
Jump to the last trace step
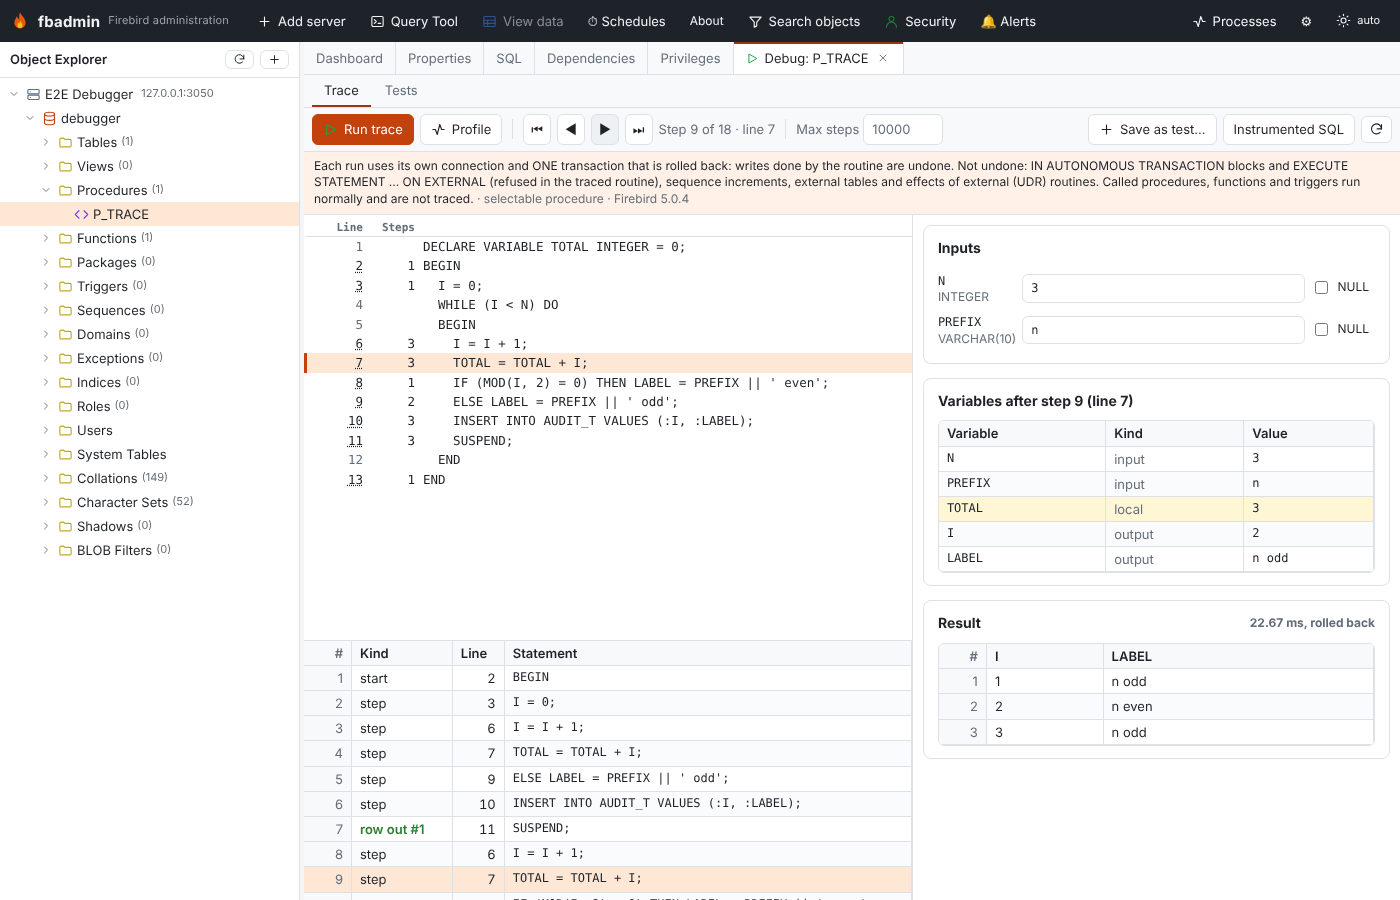(x=639, y=129)
